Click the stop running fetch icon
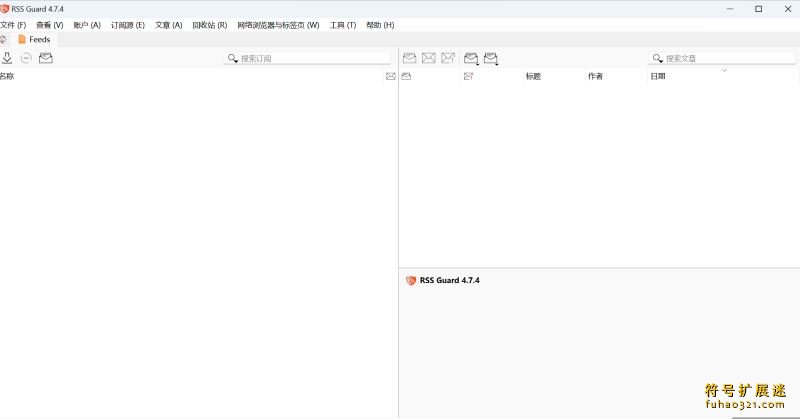 (x=26, y=58)
